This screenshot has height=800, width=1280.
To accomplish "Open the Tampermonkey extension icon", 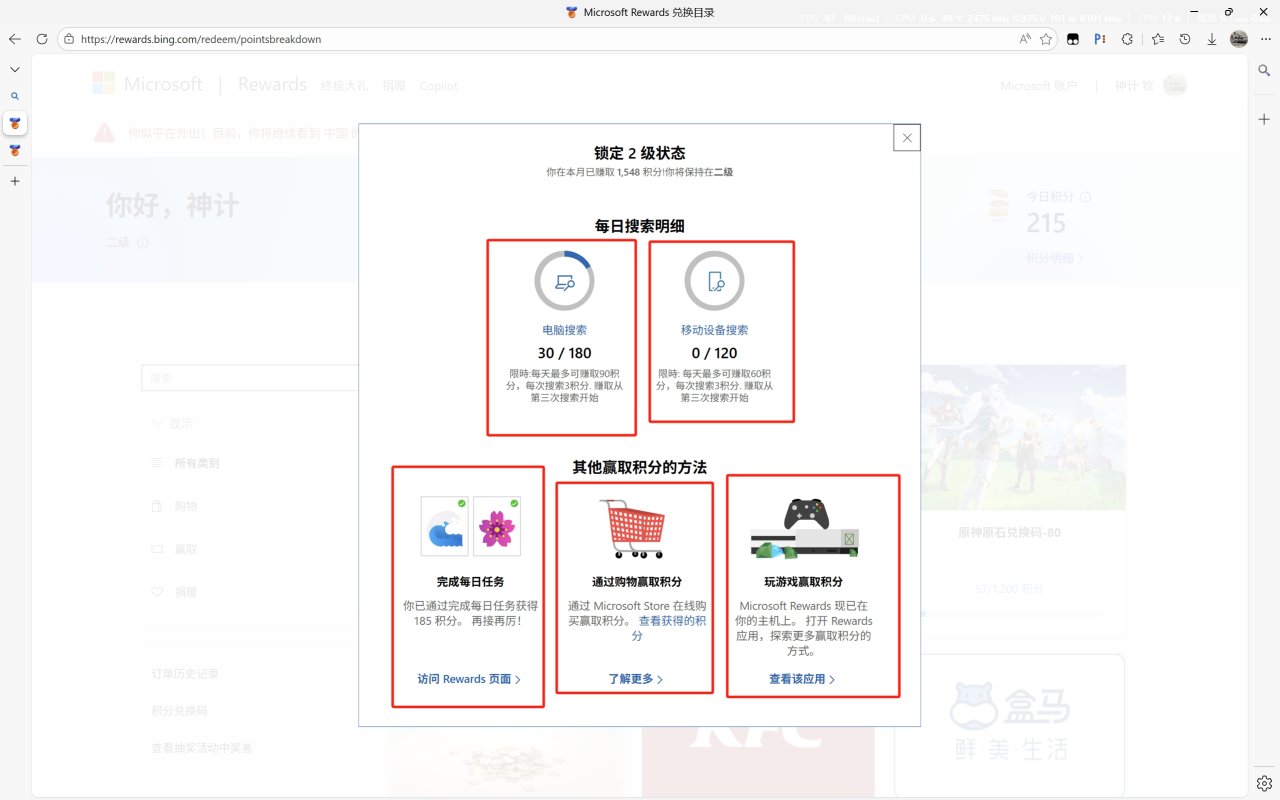I will pos(1073,39).
